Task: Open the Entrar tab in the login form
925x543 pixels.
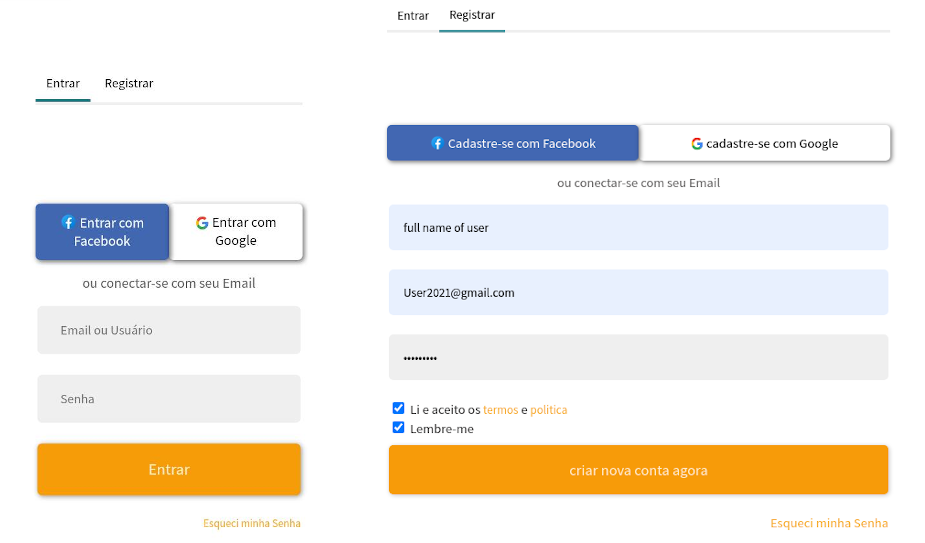Action: point(63,83)
